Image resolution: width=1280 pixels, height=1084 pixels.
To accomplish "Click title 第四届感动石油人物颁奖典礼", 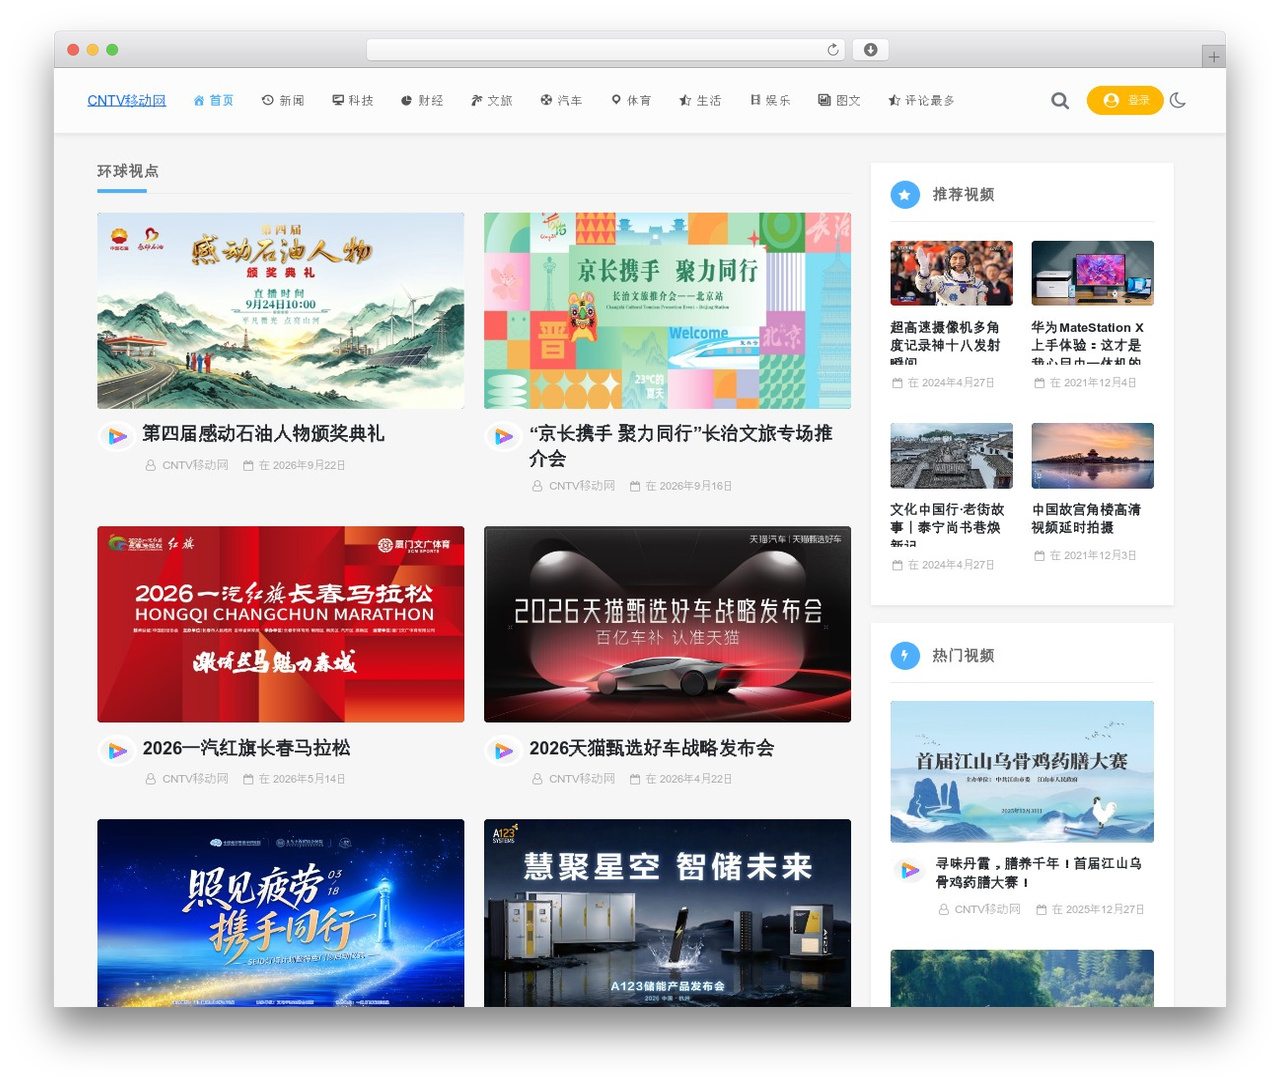I will [x=263, y=434].
